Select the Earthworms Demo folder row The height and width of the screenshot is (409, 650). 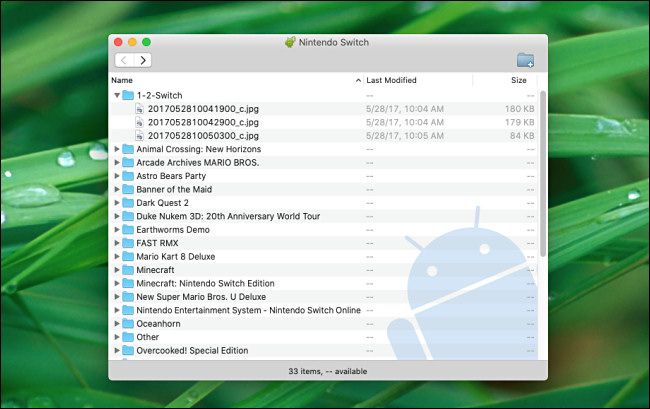coord(175,229)
